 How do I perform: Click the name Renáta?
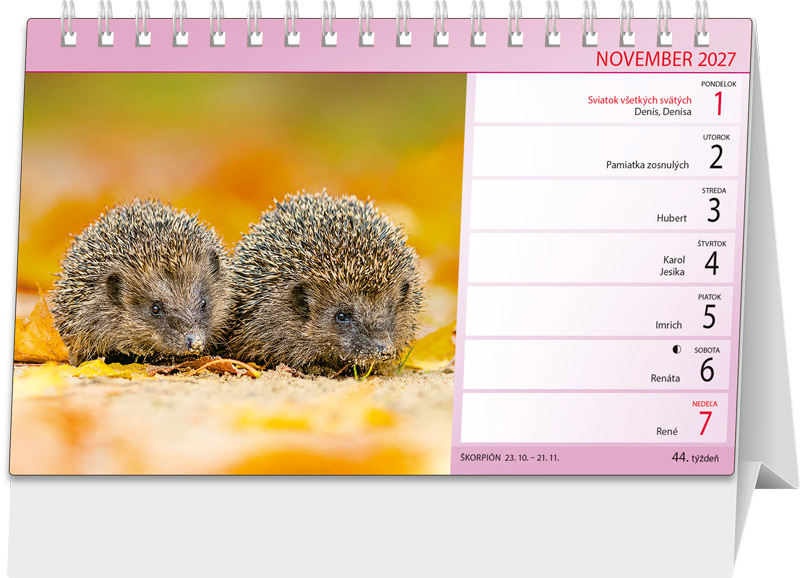pyautogui.click(x=665, y=379)
